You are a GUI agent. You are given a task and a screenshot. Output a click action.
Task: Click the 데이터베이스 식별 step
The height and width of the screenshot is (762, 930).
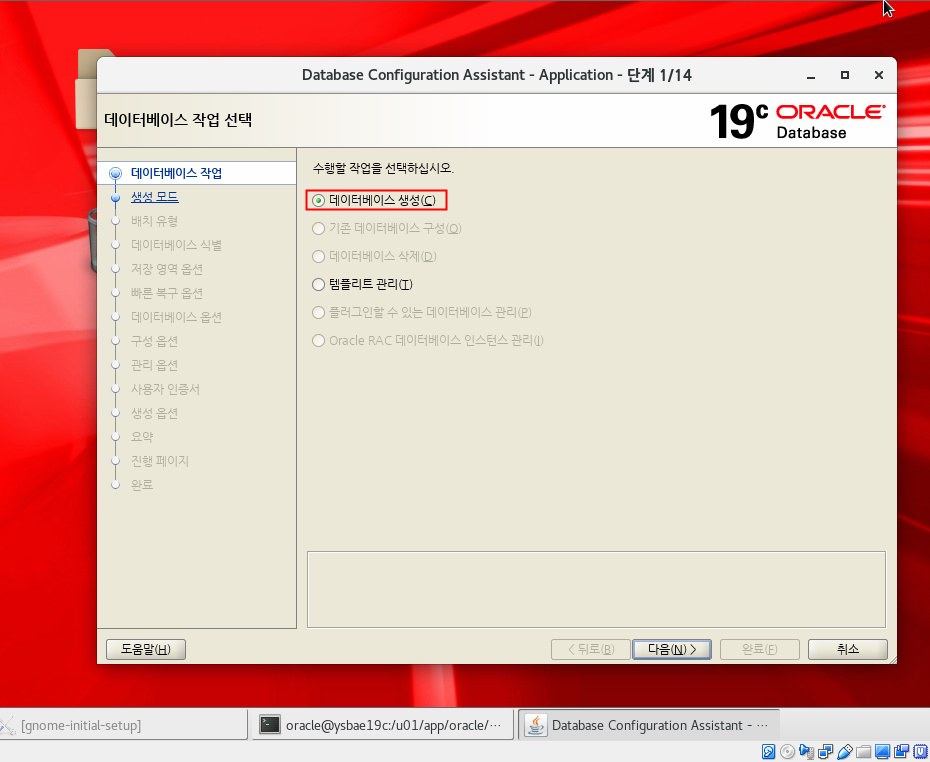[x=176, y=245]
